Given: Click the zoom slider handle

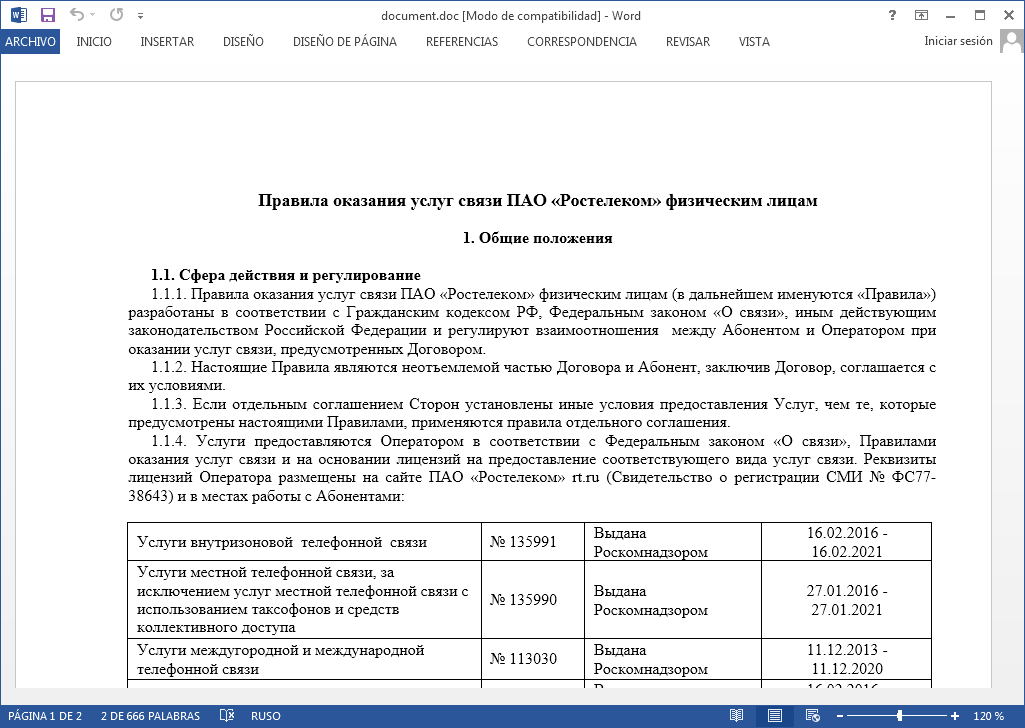Looking at the screenshot, I should click(x=901, y=716).
